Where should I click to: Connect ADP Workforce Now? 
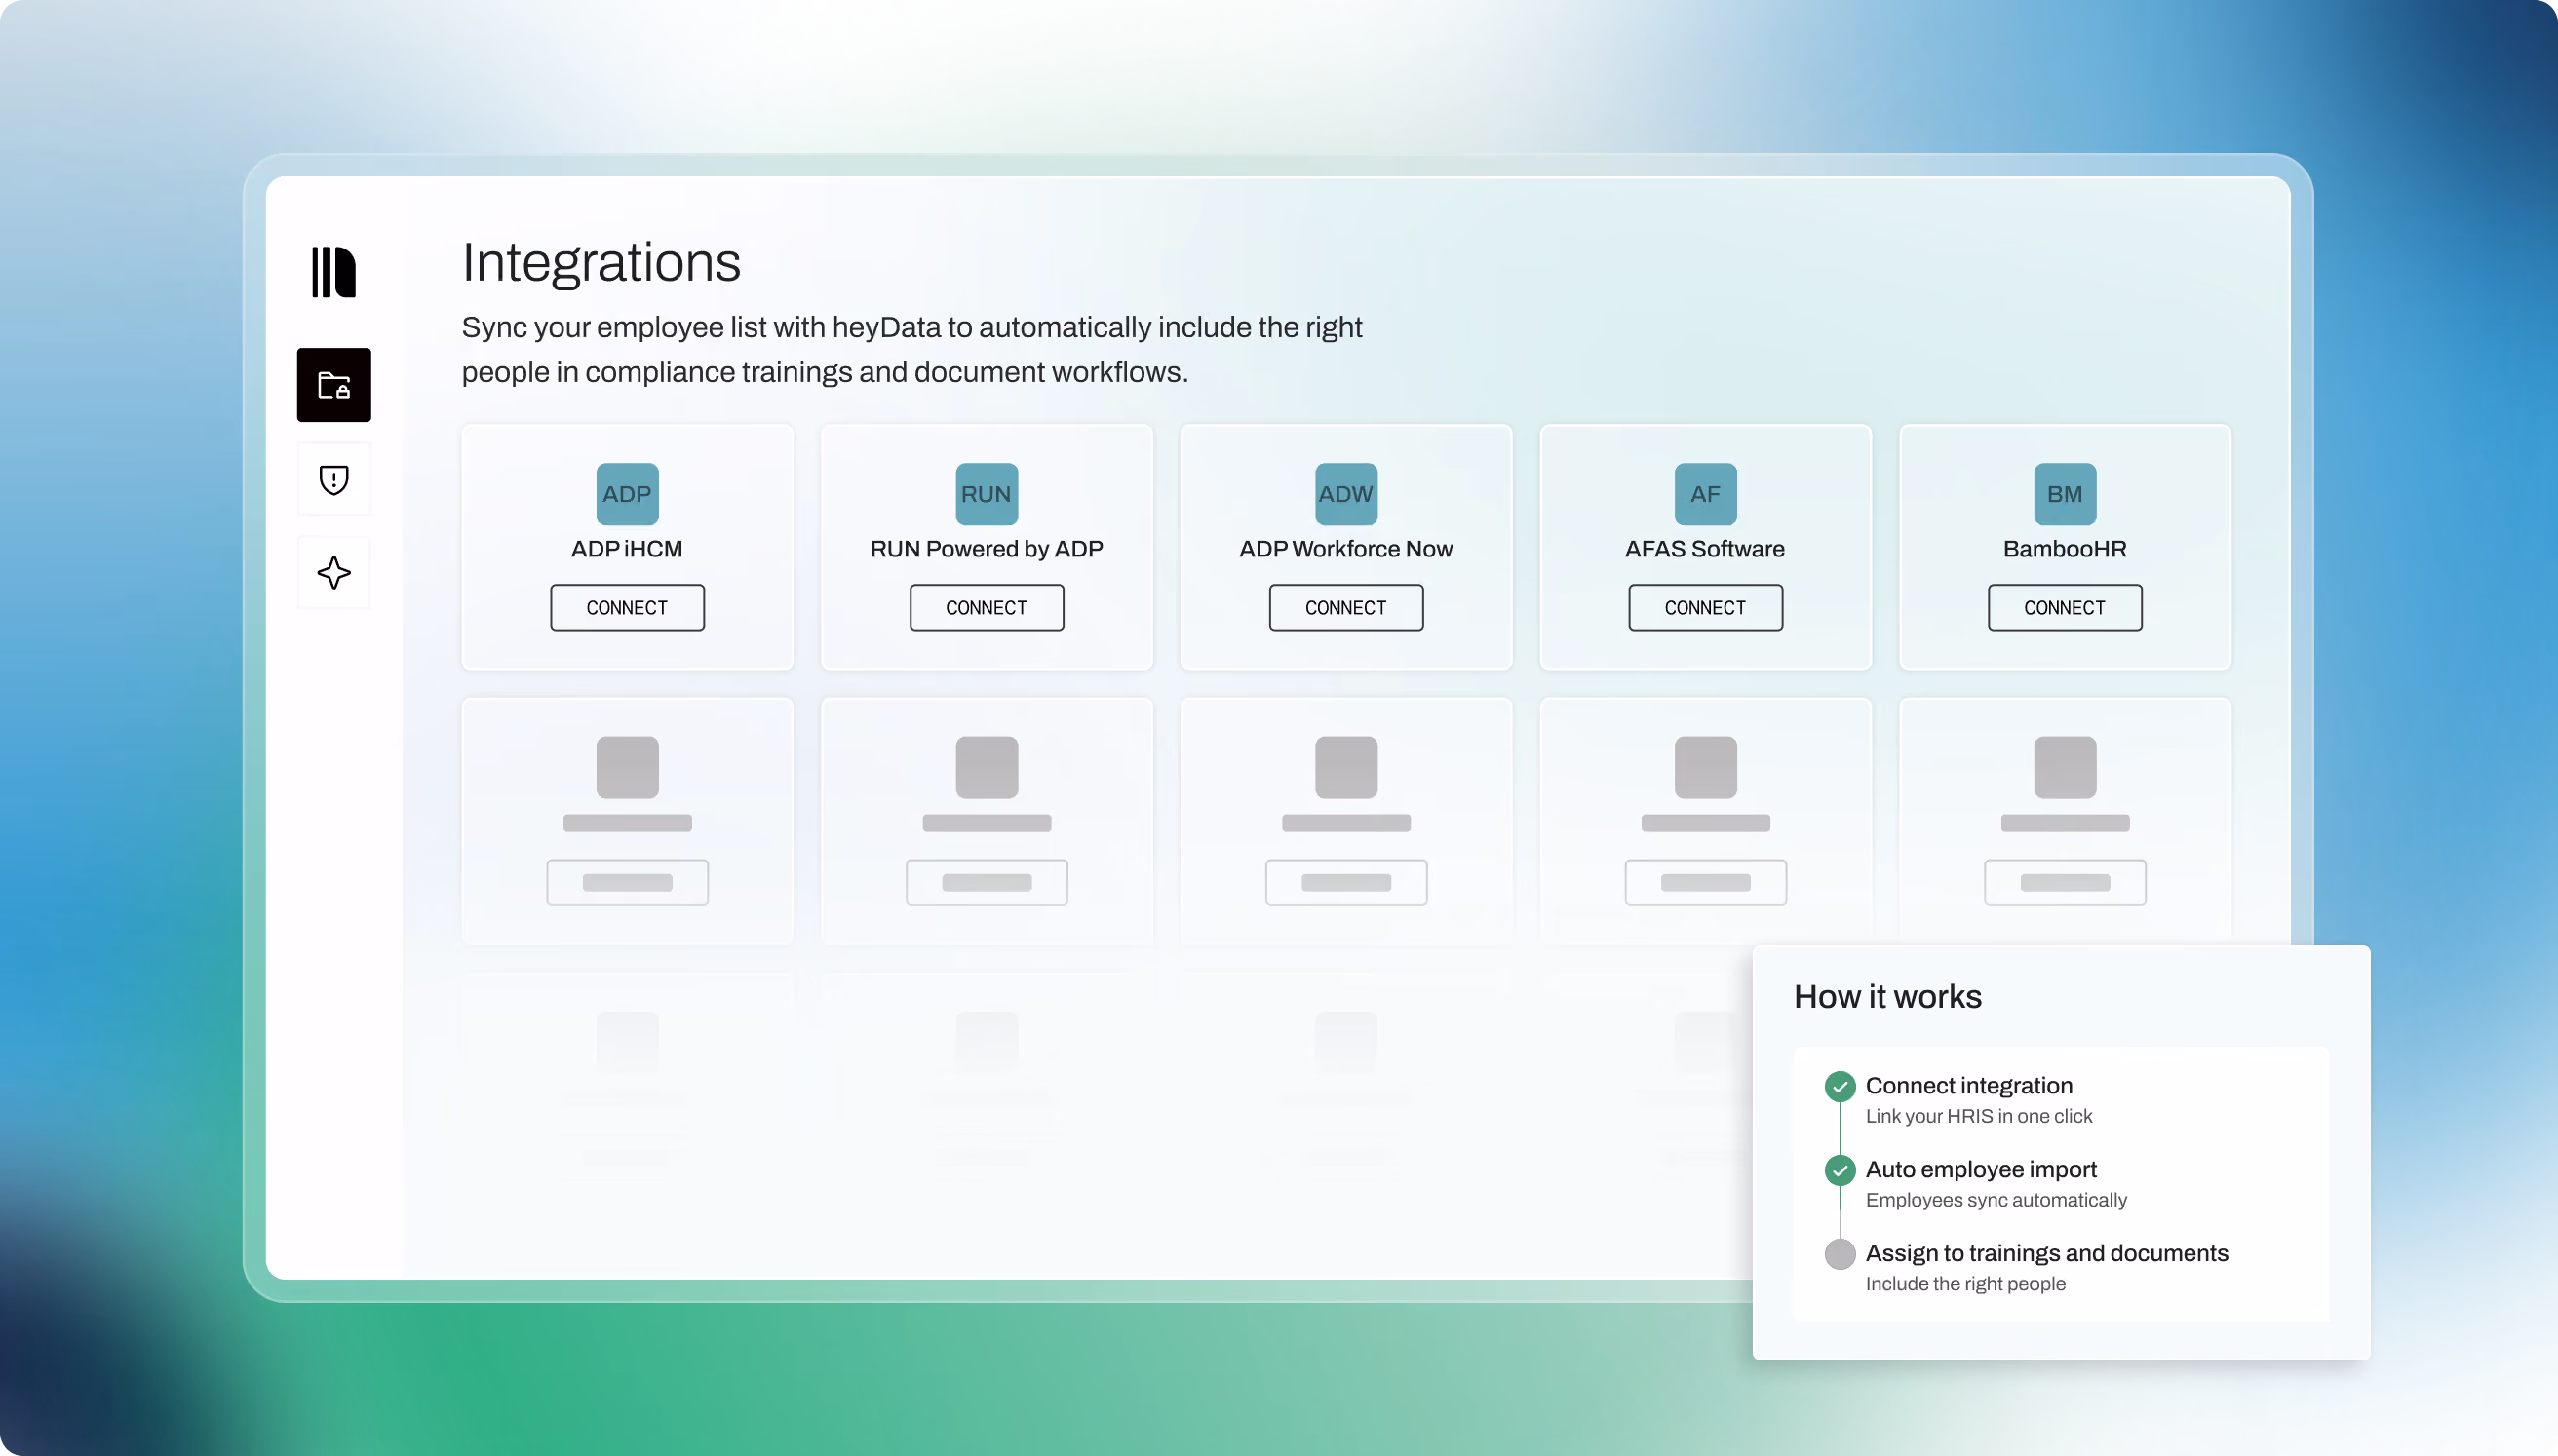[1346, 608]
